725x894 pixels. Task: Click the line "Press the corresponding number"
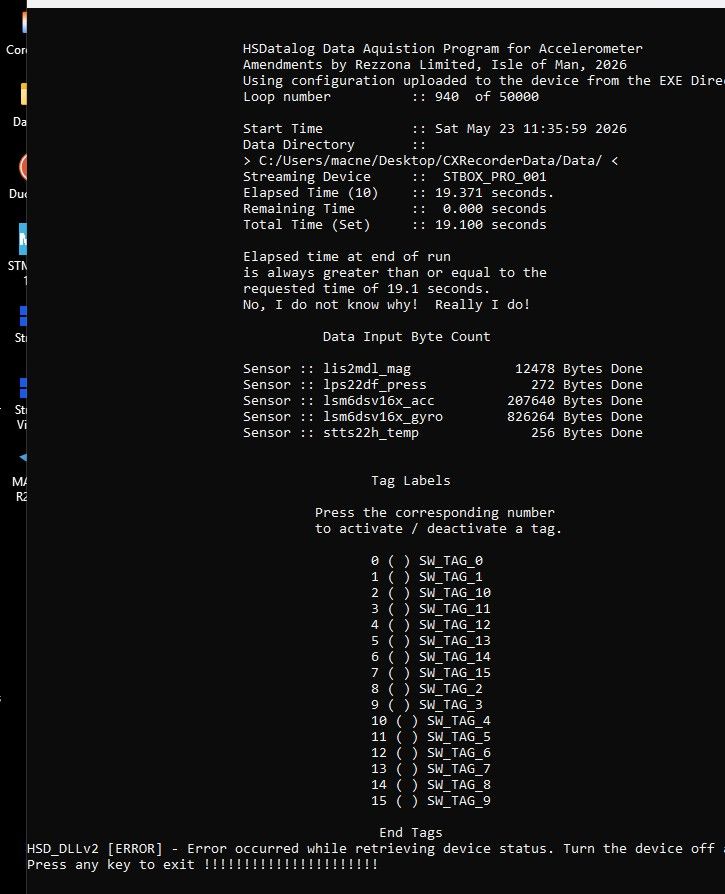coord(435,513)
